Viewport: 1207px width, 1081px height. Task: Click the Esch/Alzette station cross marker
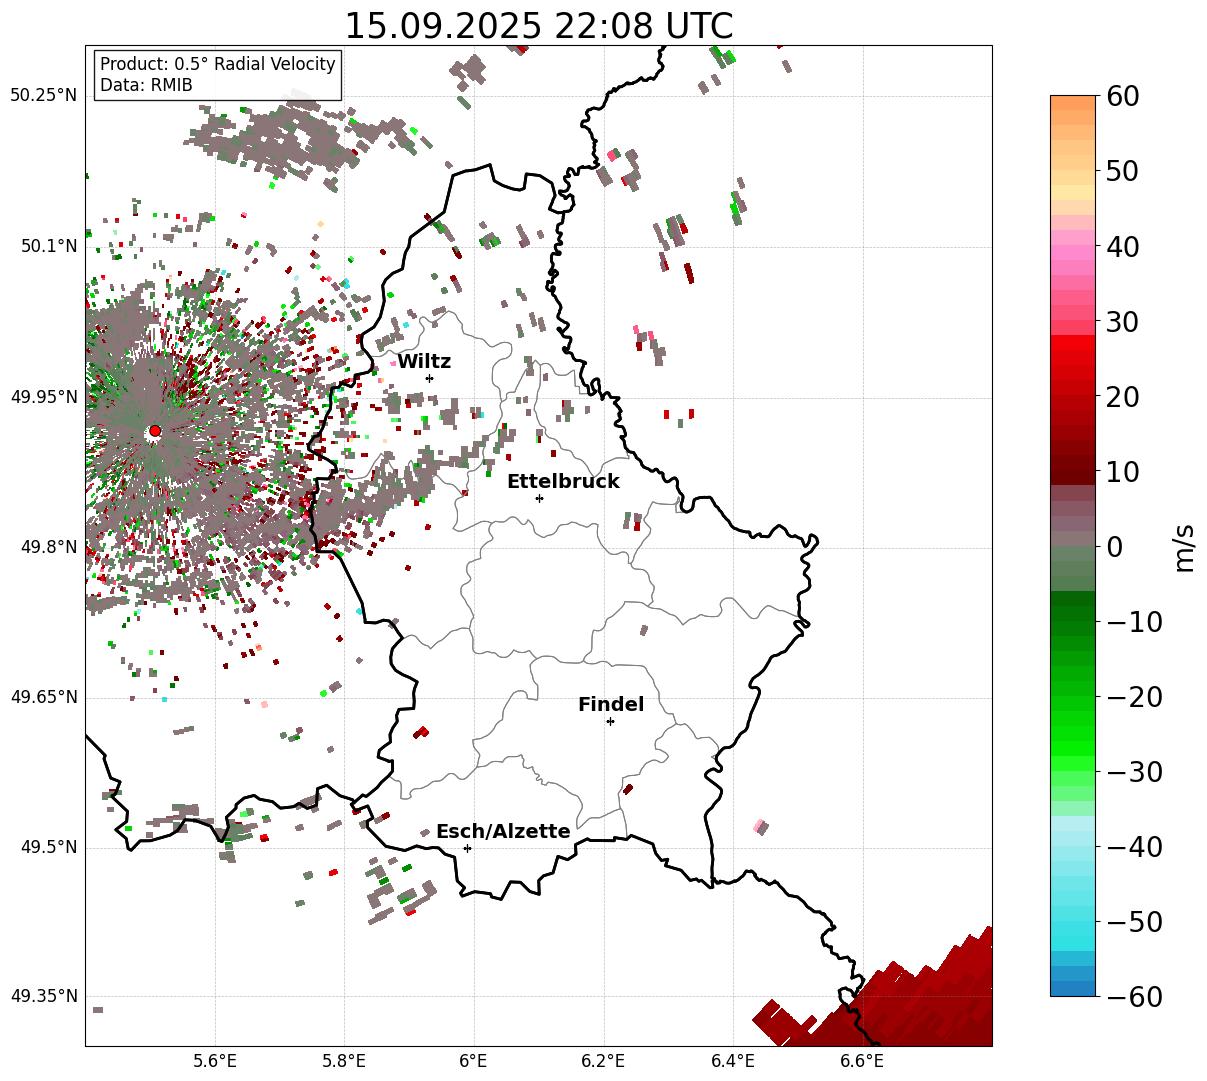pyautogui.click(x=467, y=848)
